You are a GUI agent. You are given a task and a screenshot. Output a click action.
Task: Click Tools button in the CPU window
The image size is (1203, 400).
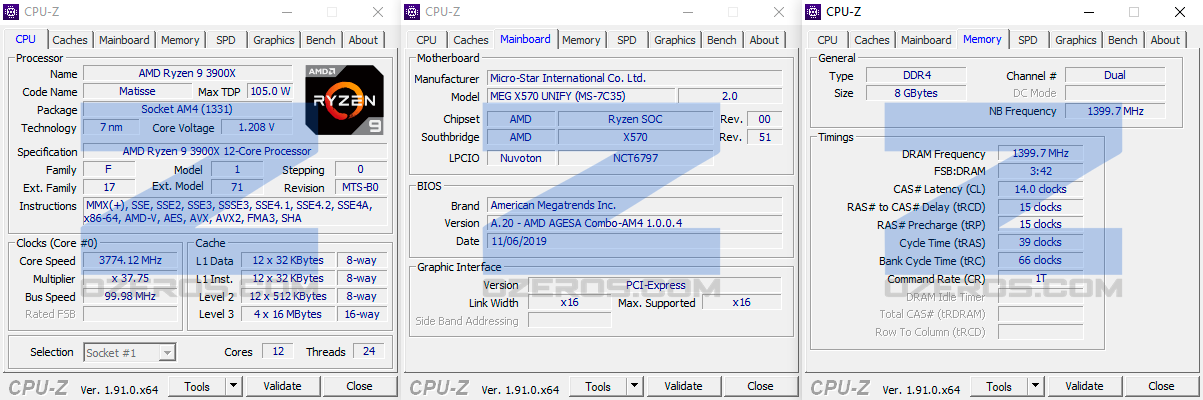point(197,386)
